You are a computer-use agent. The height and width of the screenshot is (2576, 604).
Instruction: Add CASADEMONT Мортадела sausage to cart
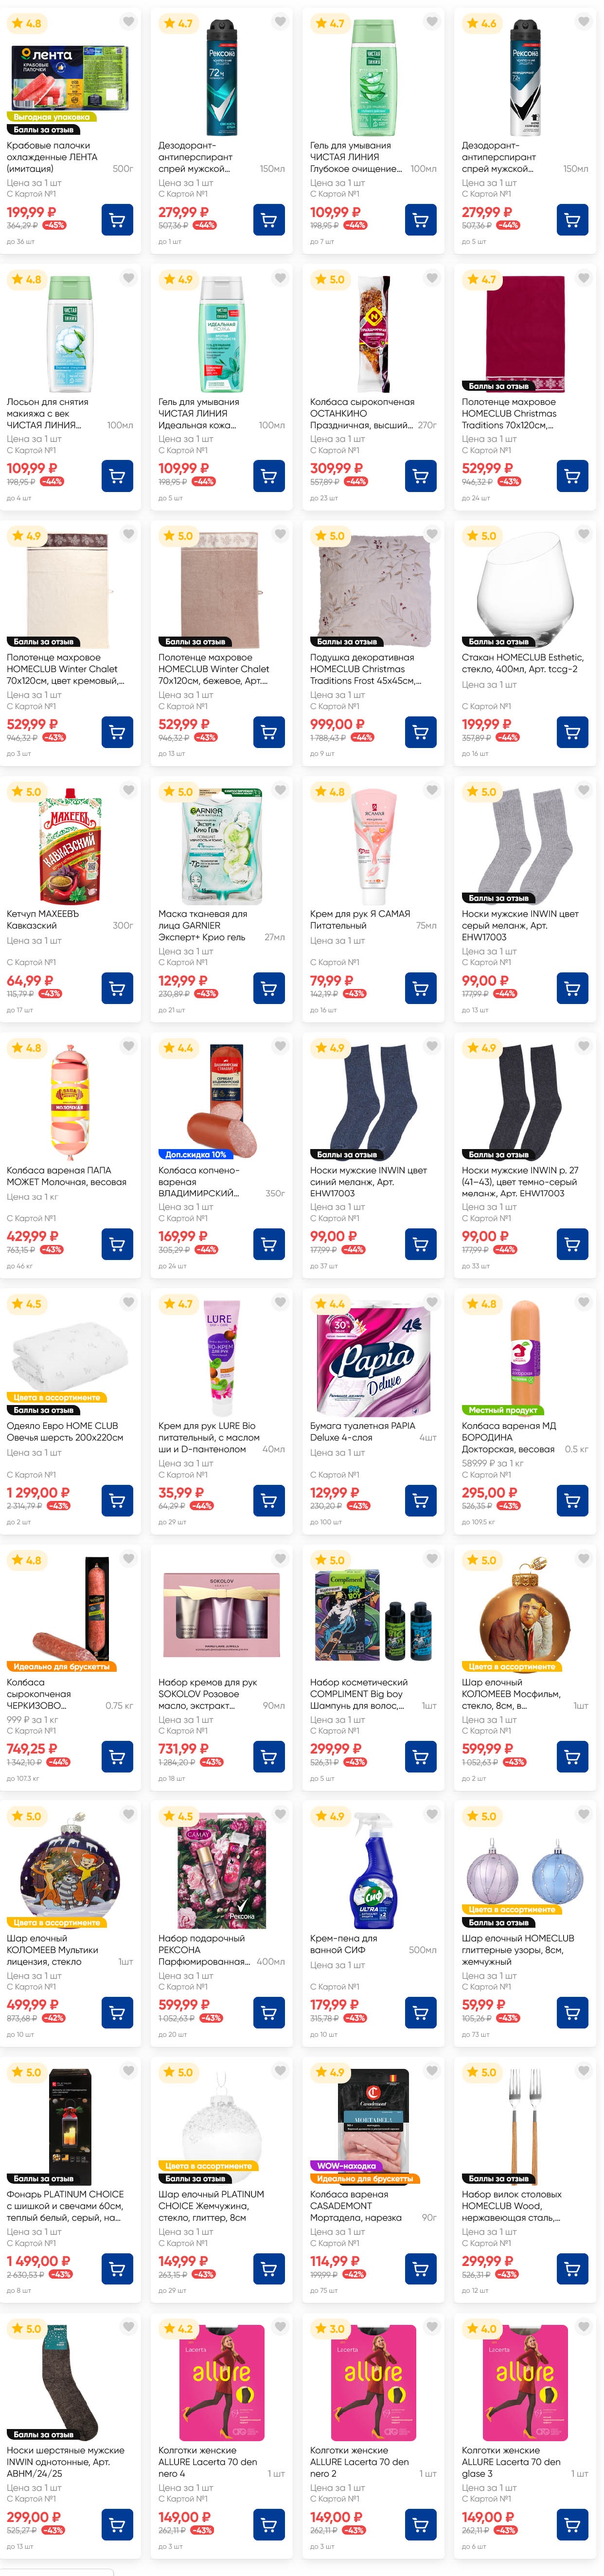point(420,2268)
